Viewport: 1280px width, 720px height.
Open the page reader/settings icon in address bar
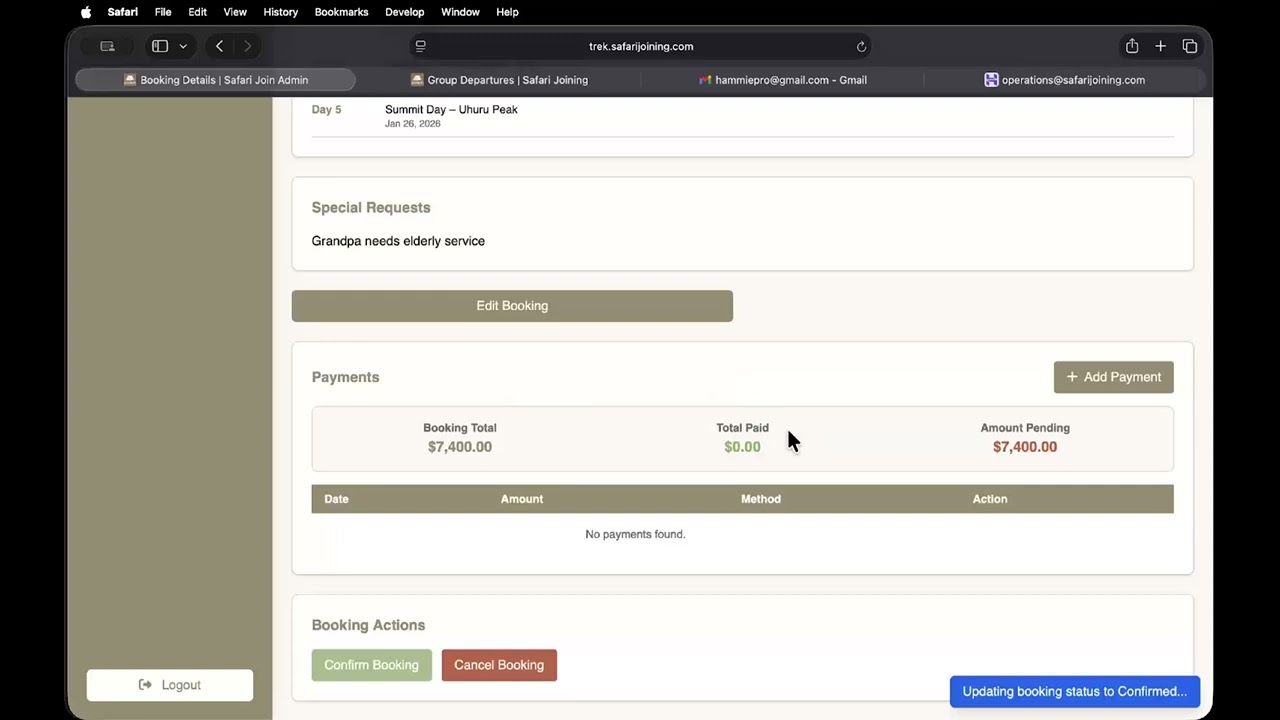[x=421, y=46]
